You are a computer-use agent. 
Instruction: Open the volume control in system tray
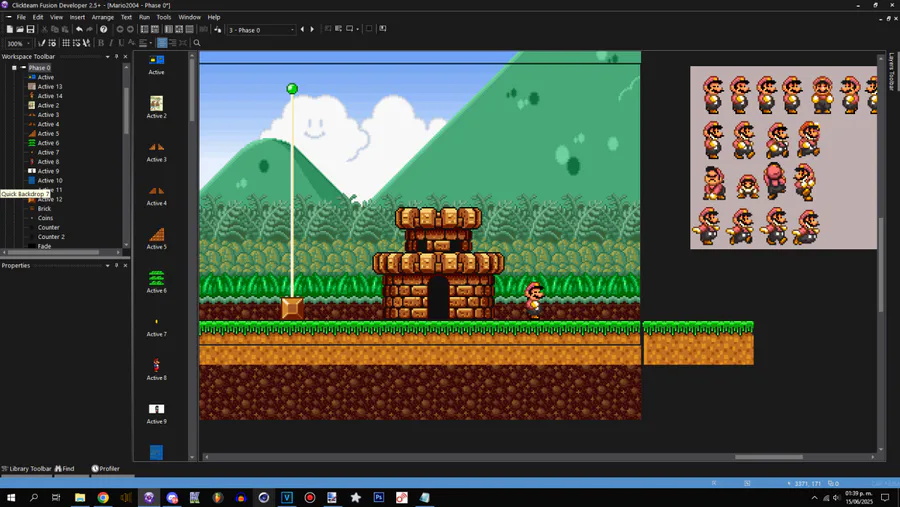pos(836,498)
